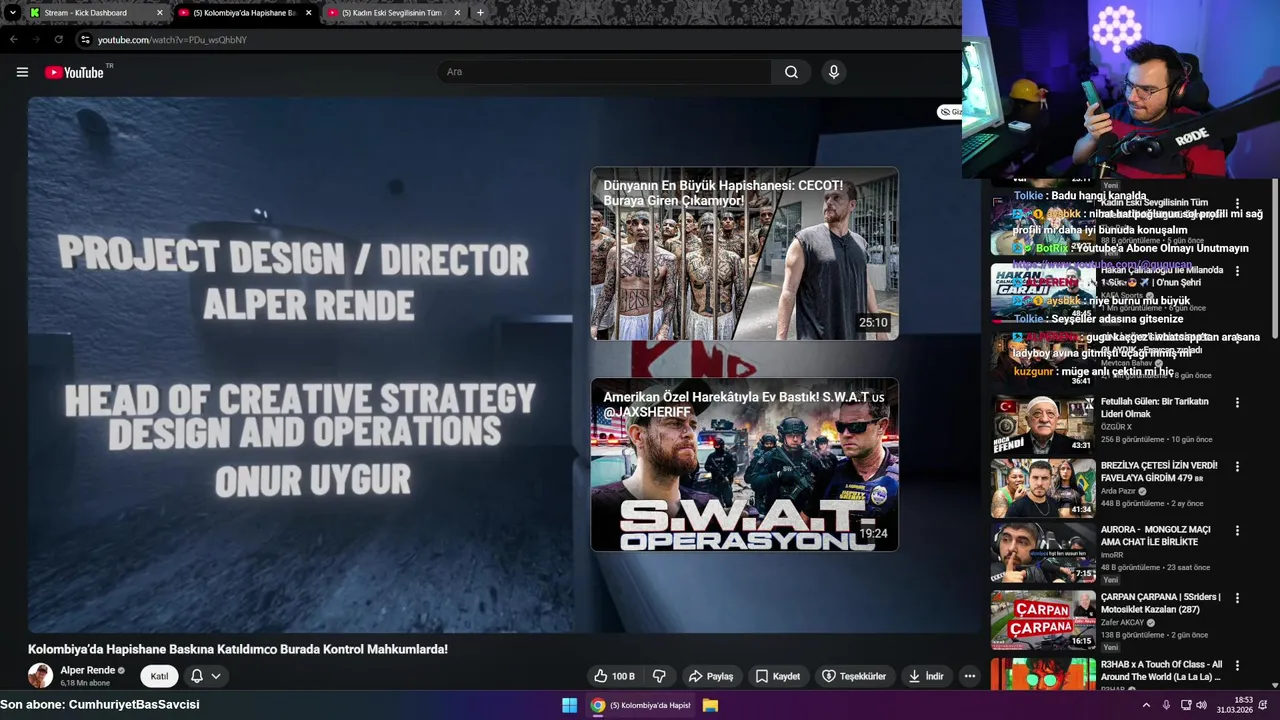
Task: Open options for AURORA MONGOLZ video
Action: tap(1237, 531)
